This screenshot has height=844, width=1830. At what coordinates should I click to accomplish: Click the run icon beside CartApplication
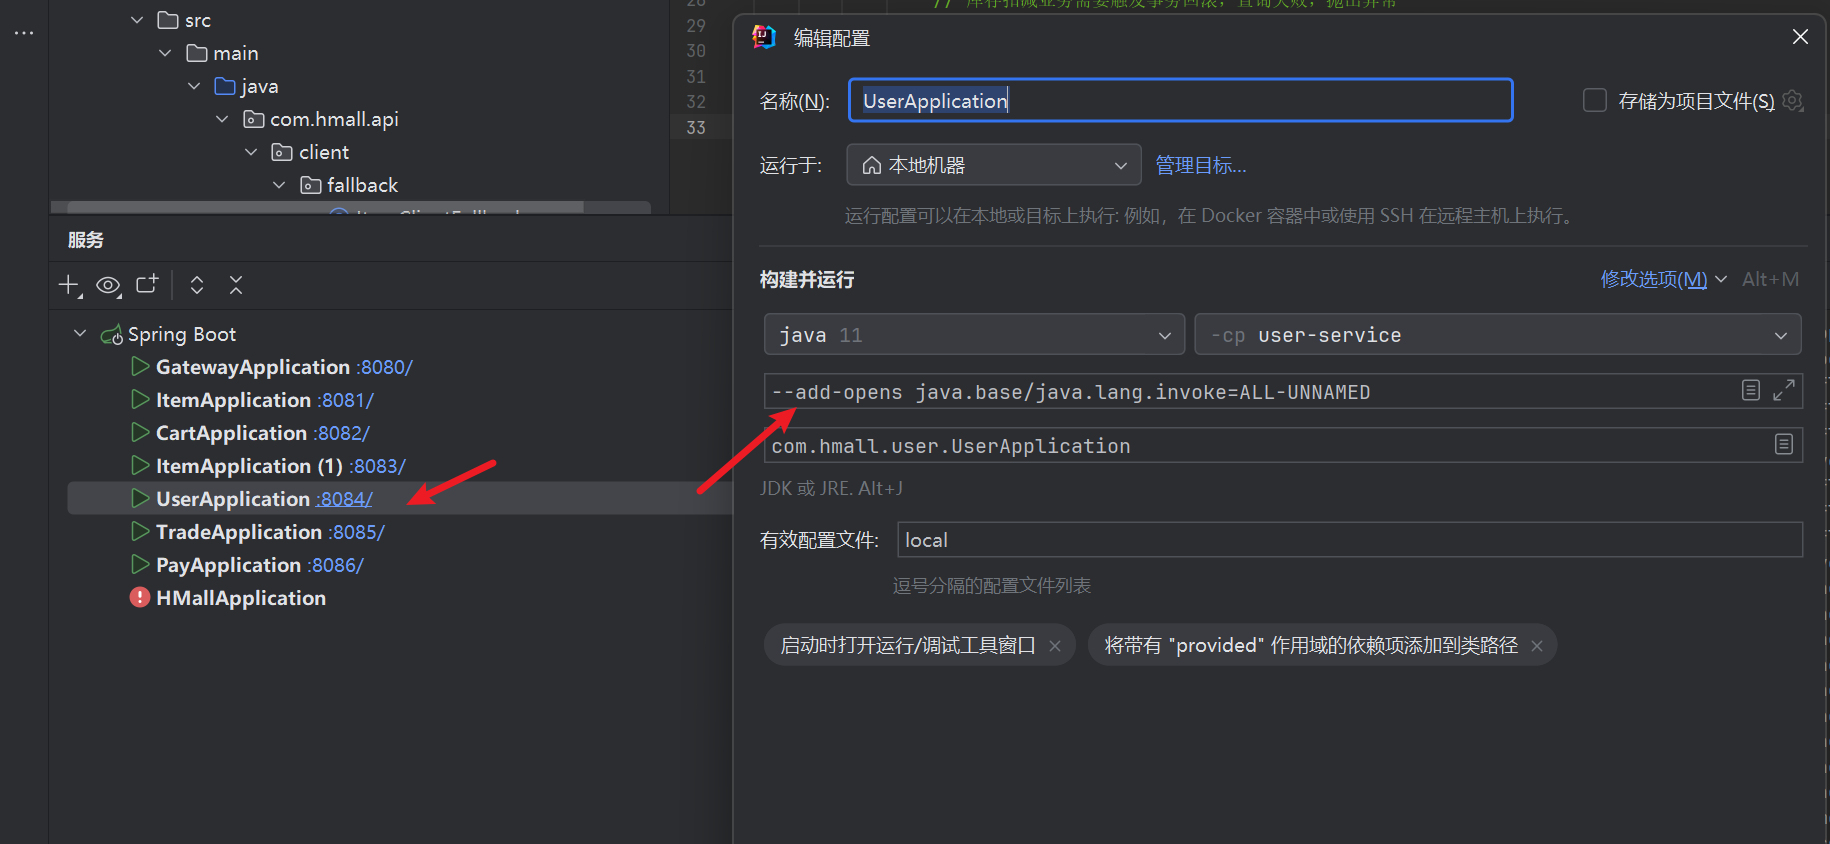140,433
